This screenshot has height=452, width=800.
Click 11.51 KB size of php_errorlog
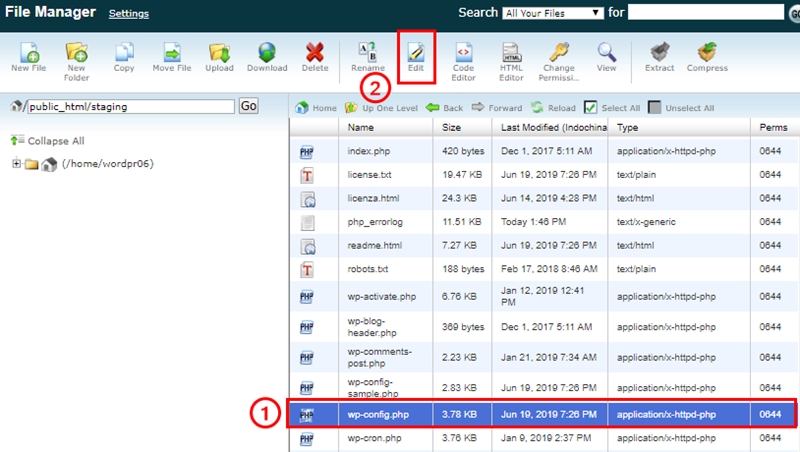tap(461, 221)
